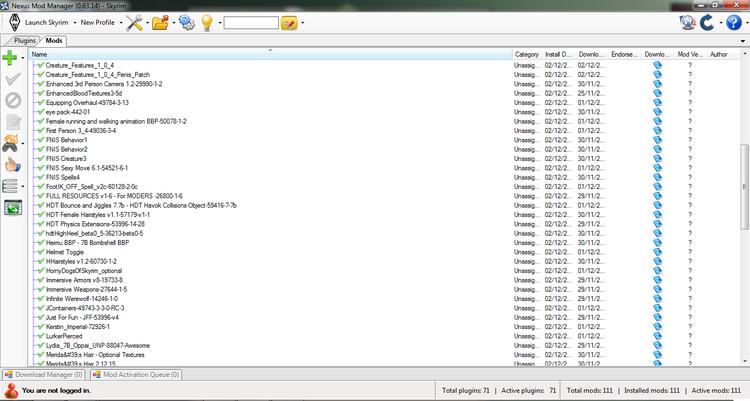Click the globe login status icon
This screenshot has height=401, width=750.
687,22
